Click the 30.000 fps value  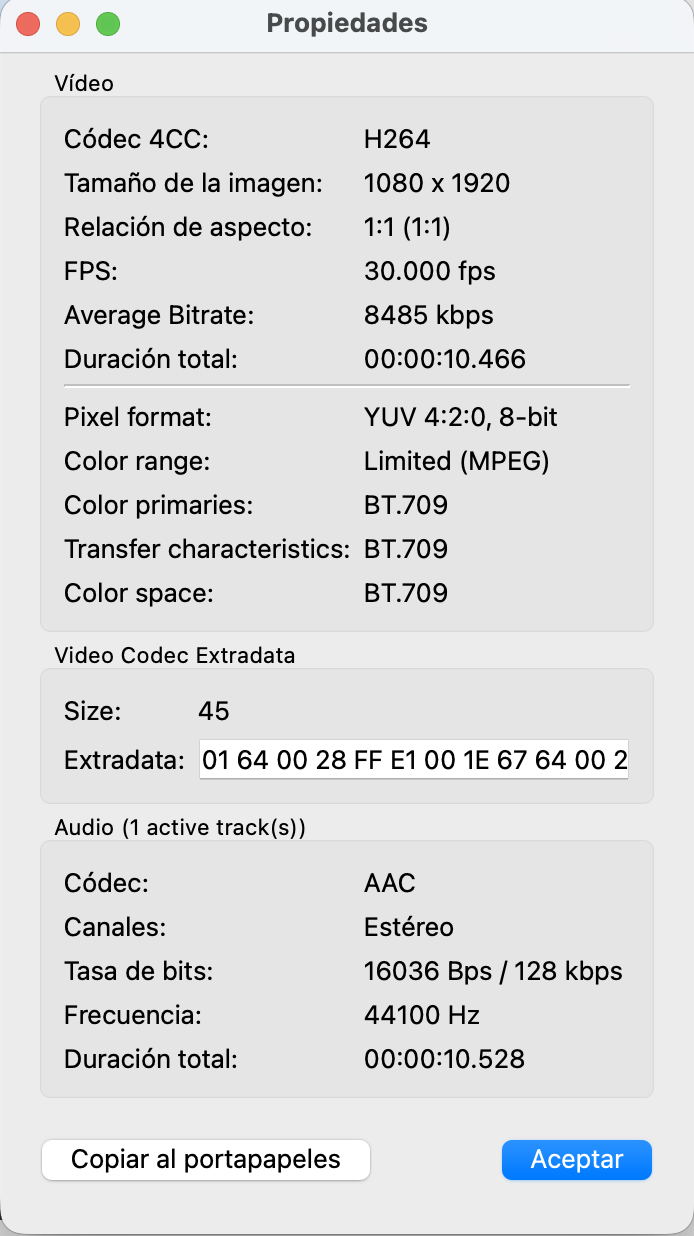click(x=430, y=271)
